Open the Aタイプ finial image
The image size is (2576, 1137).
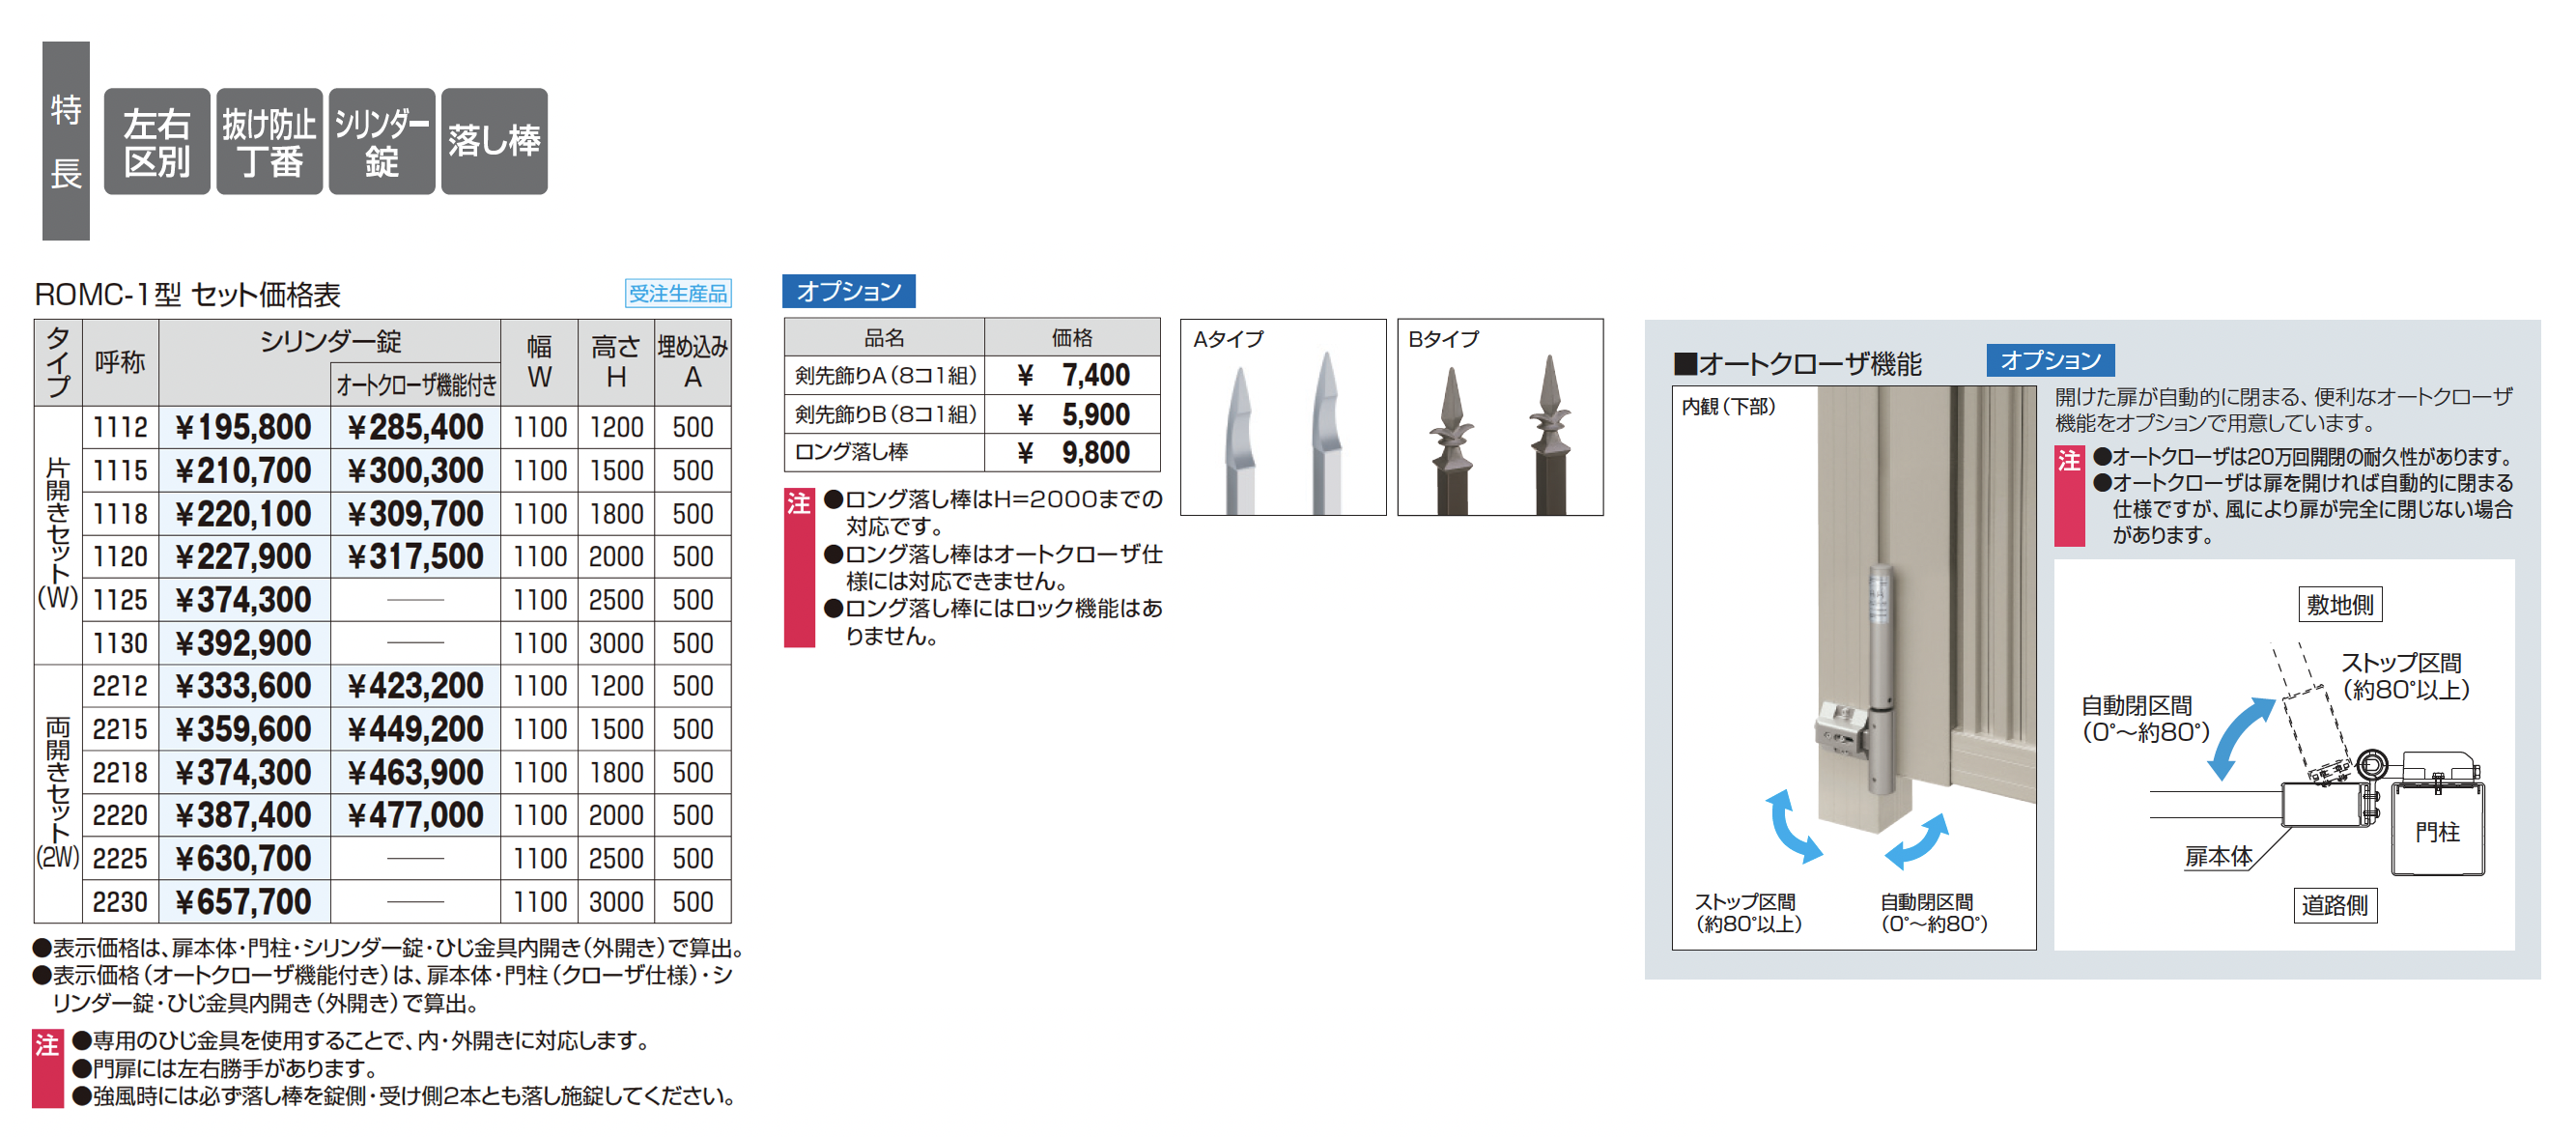(1283, 417)
